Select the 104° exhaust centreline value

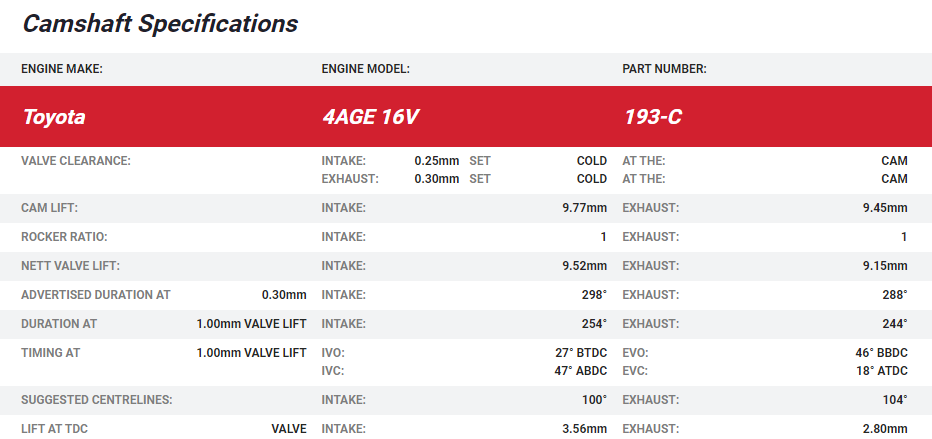(x=894, y=400)
